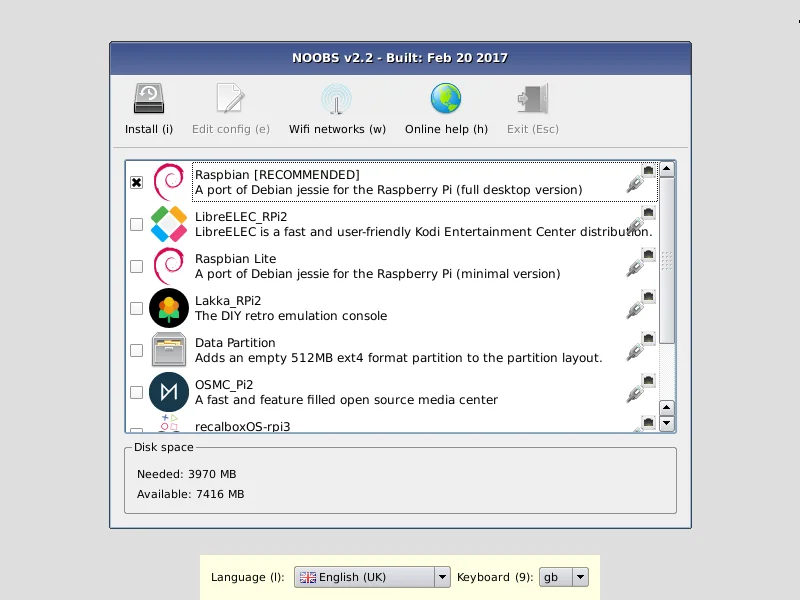This screenshot has height=600, width=800.
Task: Click network source icon on Raspbian Lite row
Action: pos(641,263)
